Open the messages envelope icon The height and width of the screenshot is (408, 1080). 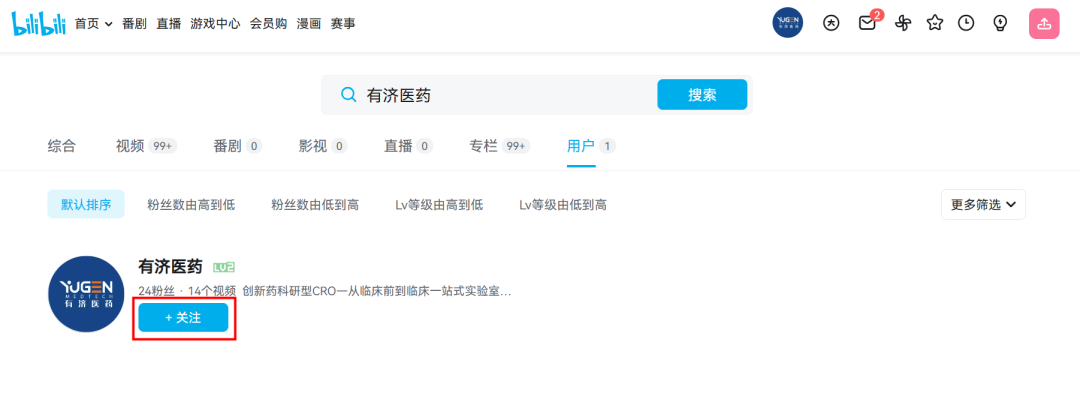tap(867, 23)
